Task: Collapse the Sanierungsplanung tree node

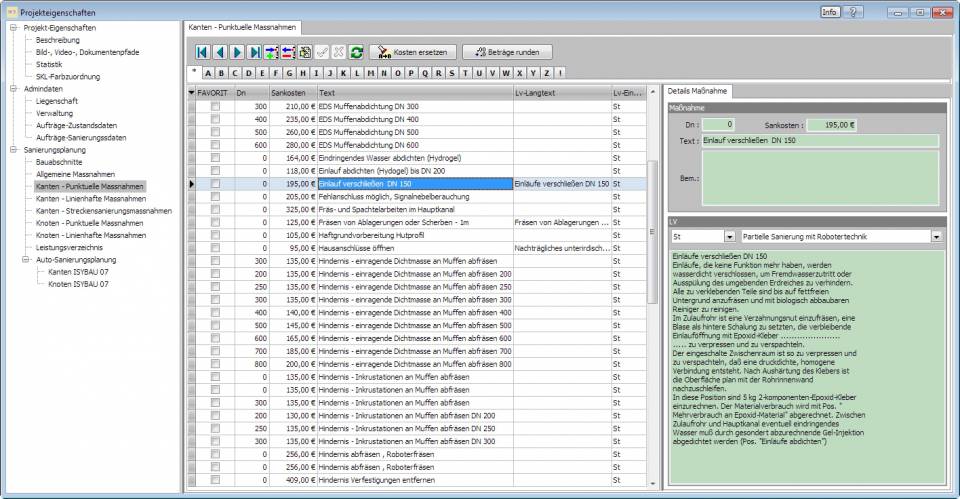Action: [13, 150]
